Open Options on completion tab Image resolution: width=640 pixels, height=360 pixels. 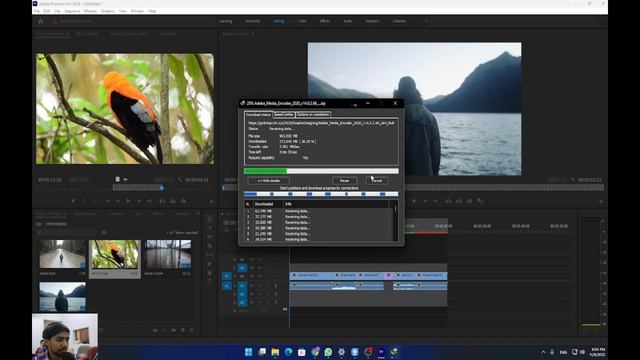313,115
